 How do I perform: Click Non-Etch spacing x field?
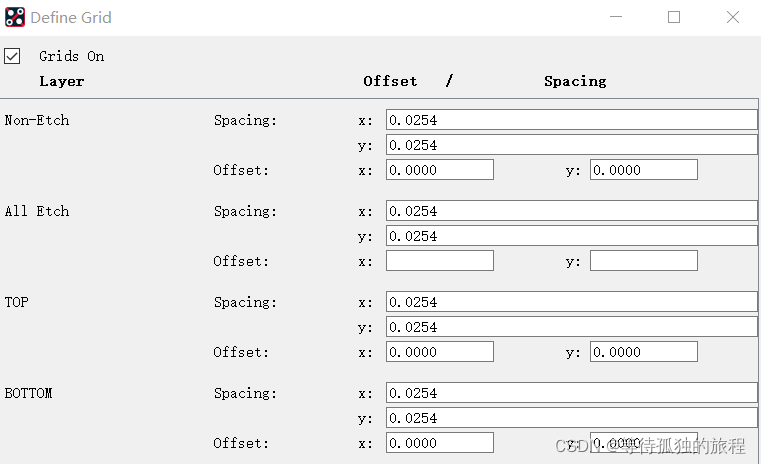(x=571, y=120)
